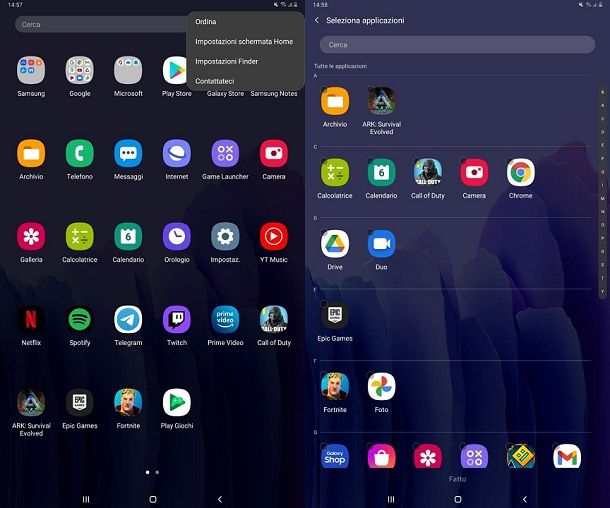Open Archivio in the app drawer
Viewport: 610px width, 508px height.
pos(31,154)
